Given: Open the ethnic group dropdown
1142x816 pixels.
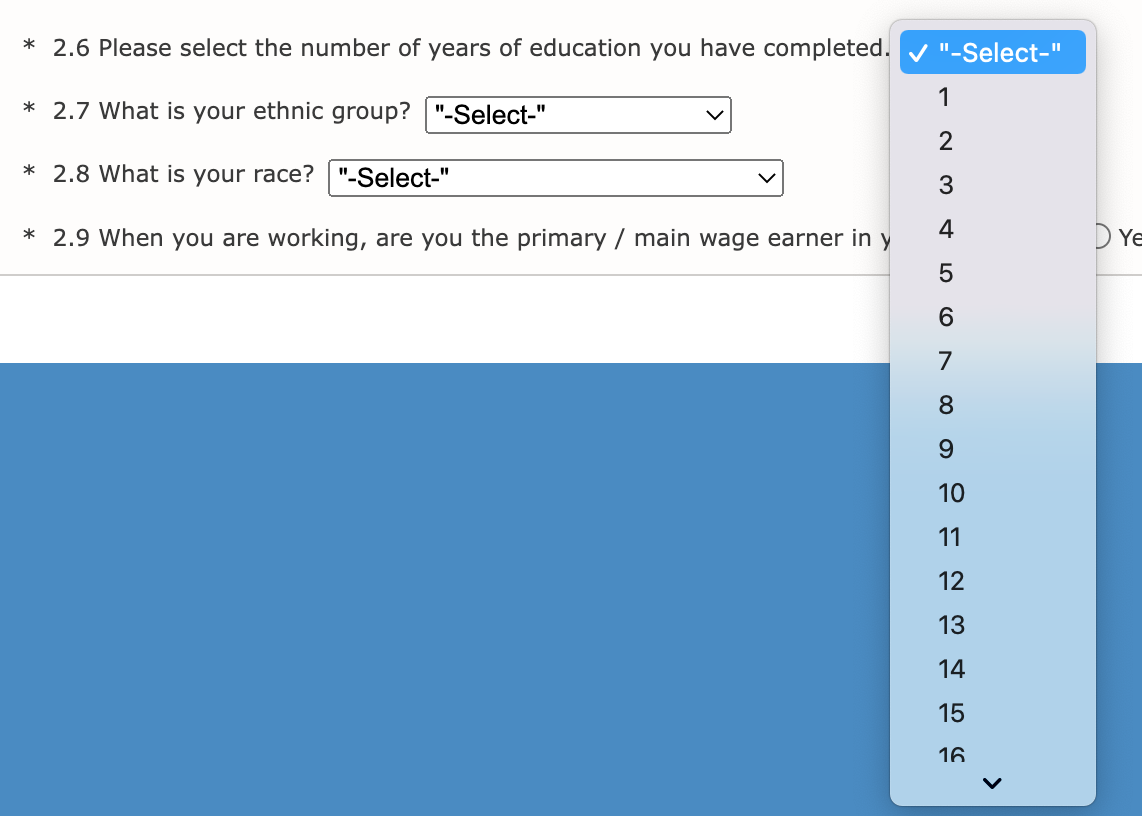Looking at the screenshot, I should coord(578,115).
